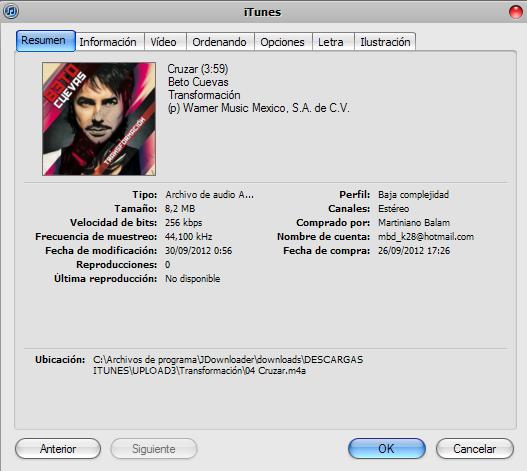Click the Reproducciones value 0
The width and height of the screenshot is (527, 471).
click(x=167, y=265)
